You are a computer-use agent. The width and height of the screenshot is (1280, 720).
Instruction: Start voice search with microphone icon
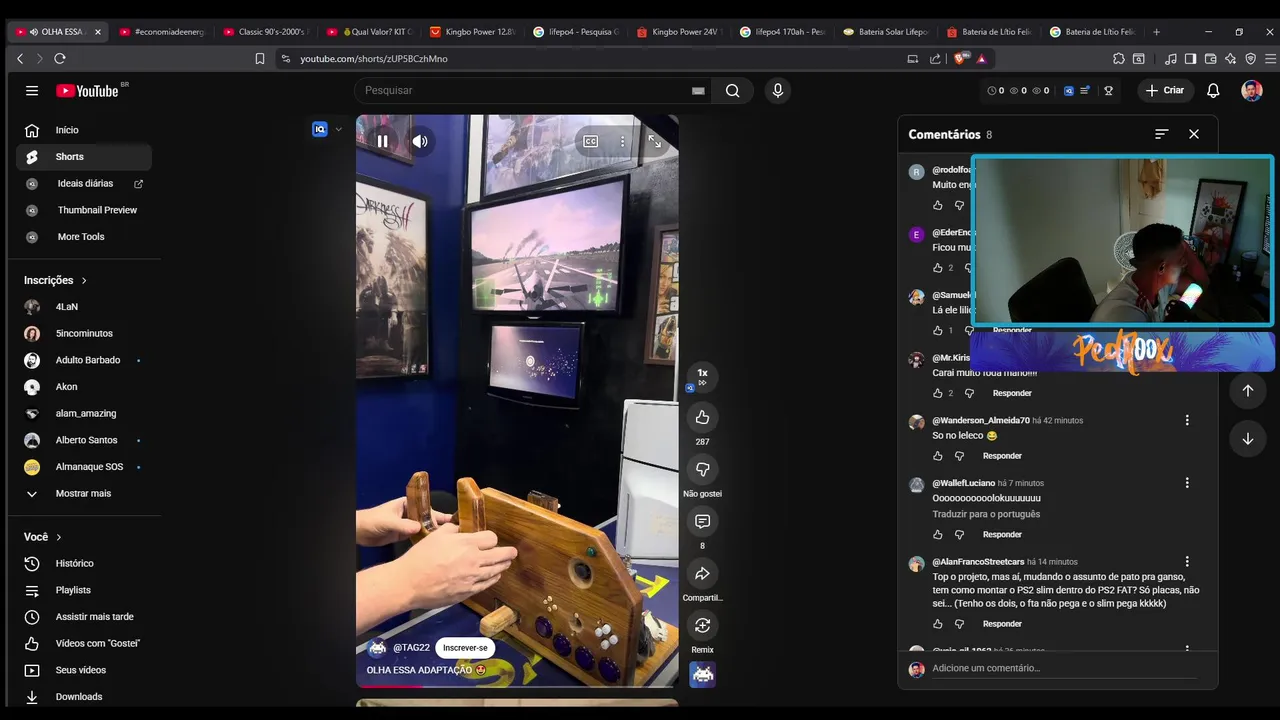(x=778, y=90)
